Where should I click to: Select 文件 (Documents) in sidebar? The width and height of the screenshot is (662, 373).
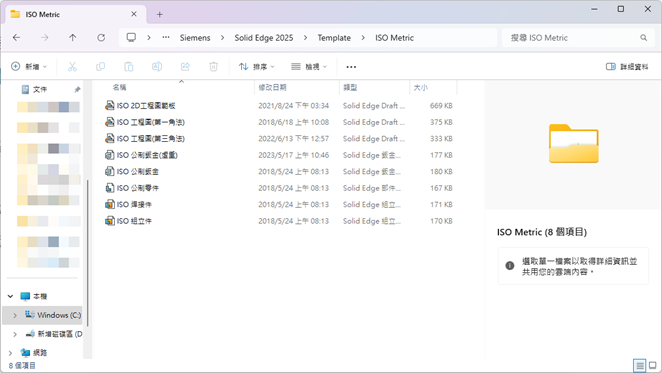point(40,89)
